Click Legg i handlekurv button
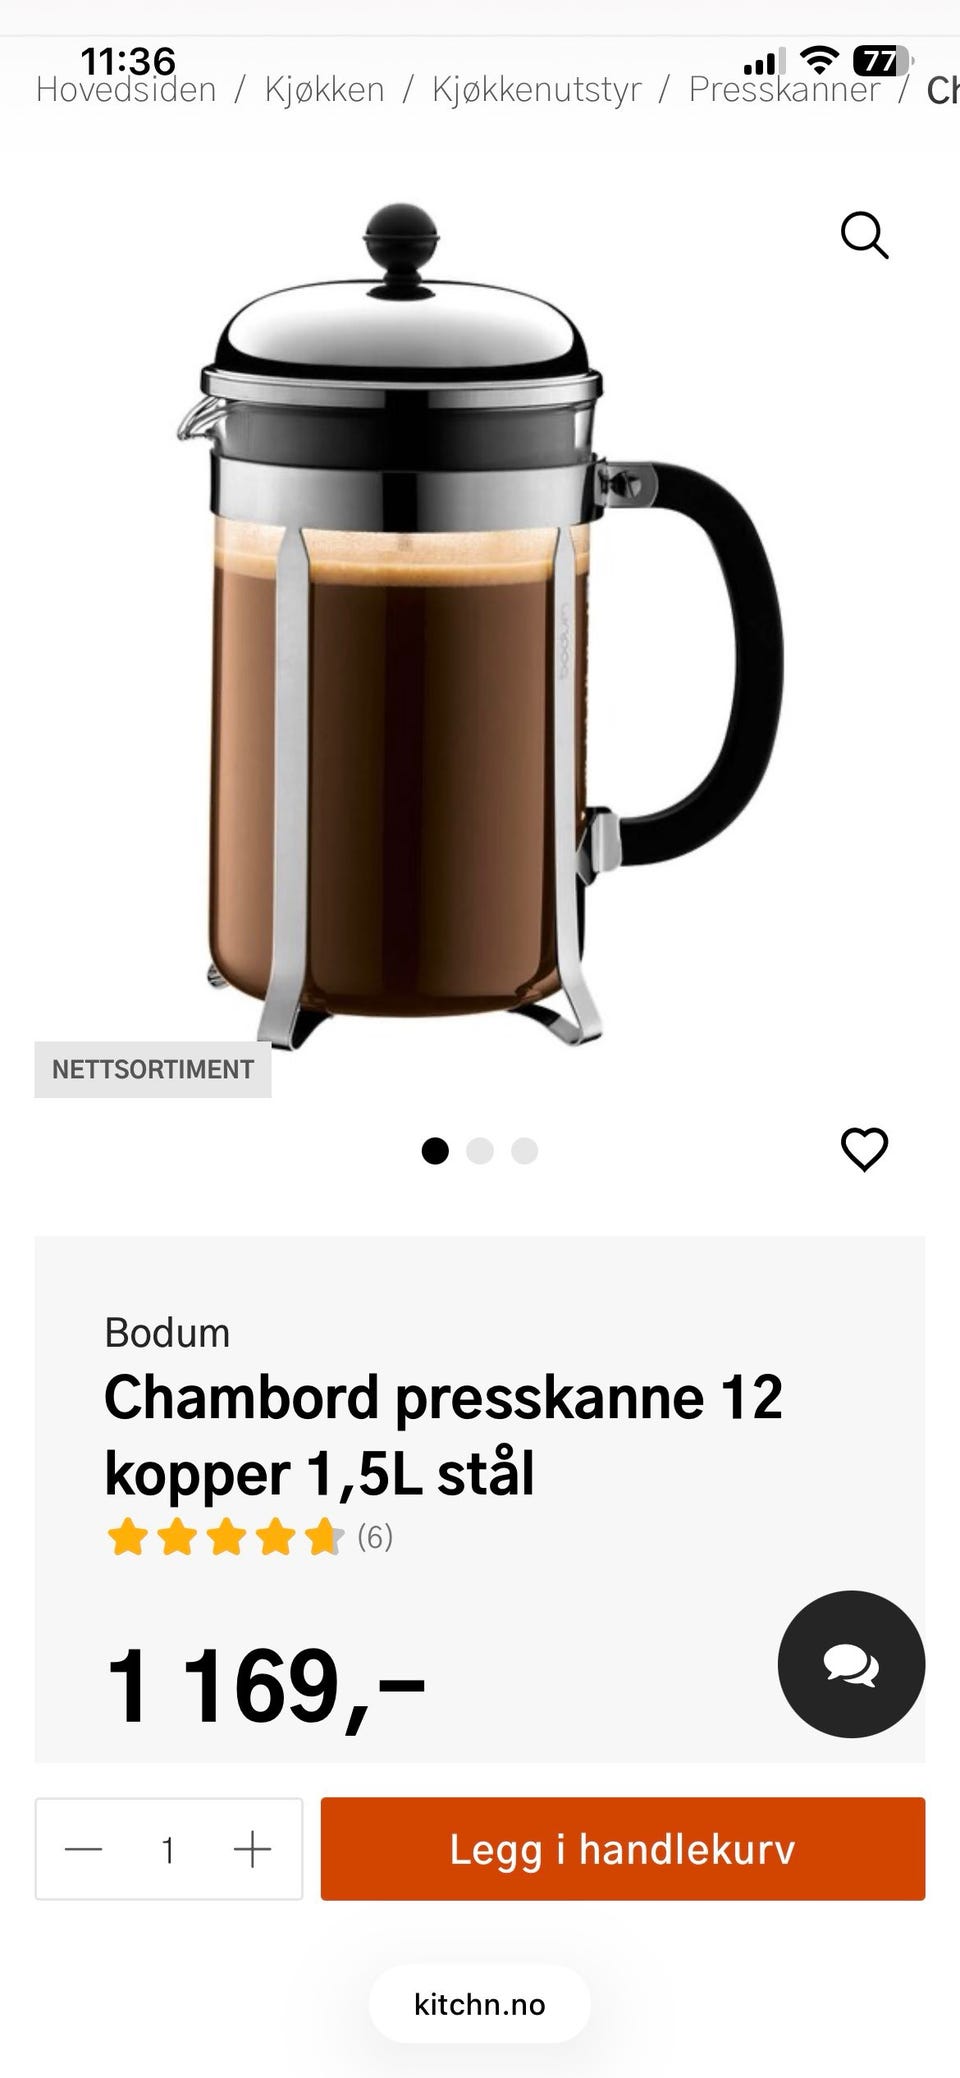The image size is (960, 2078). coord(622,1849)
